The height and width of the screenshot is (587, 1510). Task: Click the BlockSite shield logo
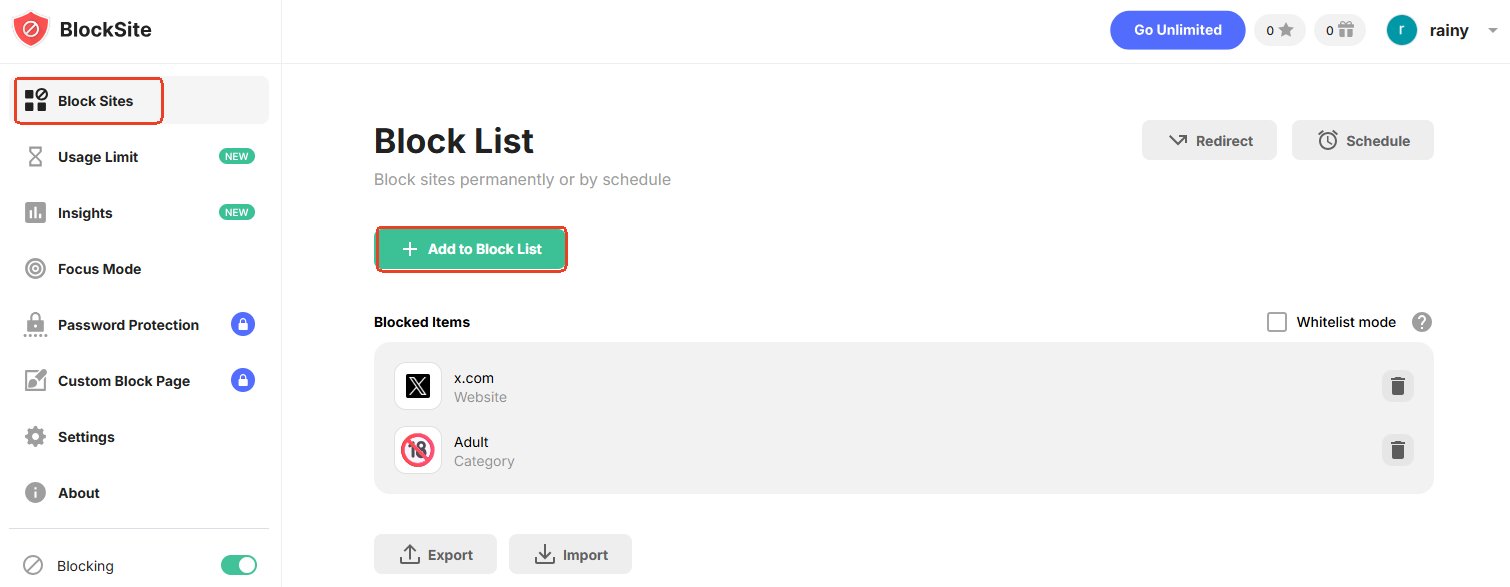pyautogui.click(x=30, y=29)
